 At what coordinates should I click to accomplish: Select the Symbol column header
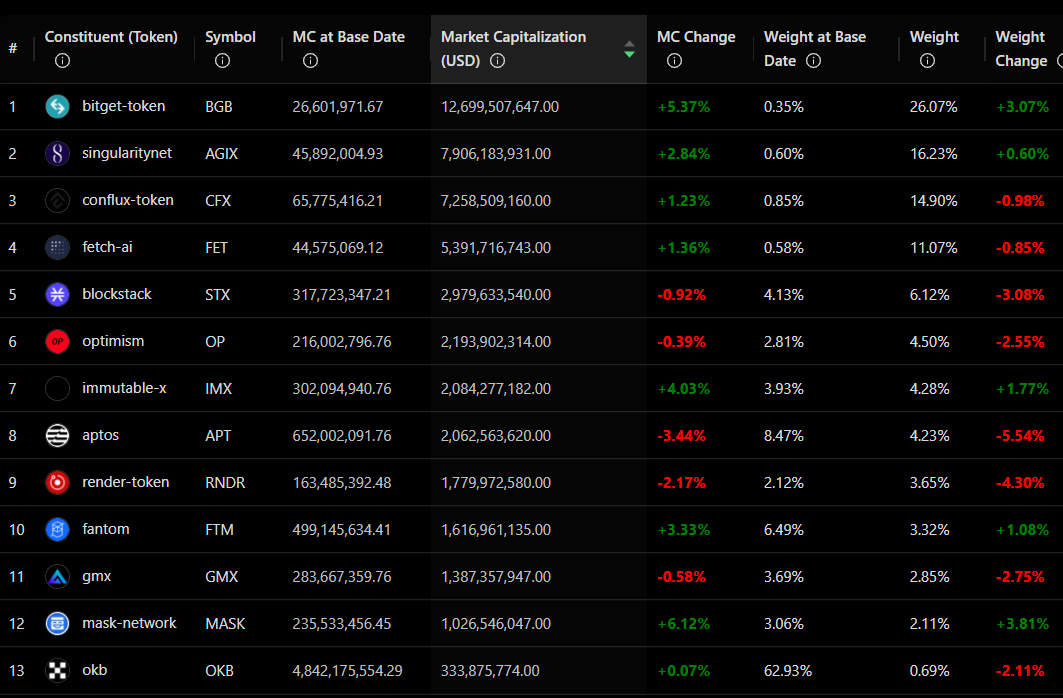[x=230, y=37]
